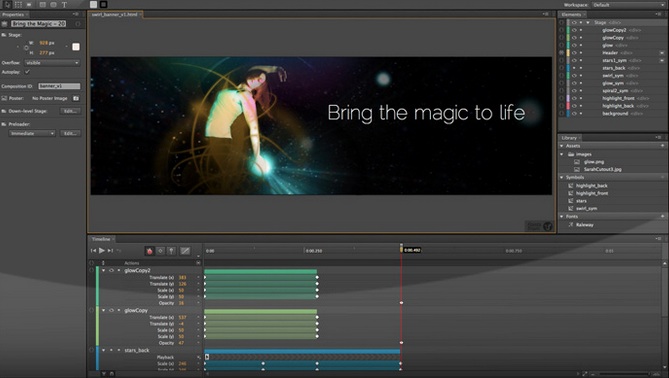Collapse the Assets section in Library
Image resolution: width=669 pixels, height=378 pixels.
point(562,146)
